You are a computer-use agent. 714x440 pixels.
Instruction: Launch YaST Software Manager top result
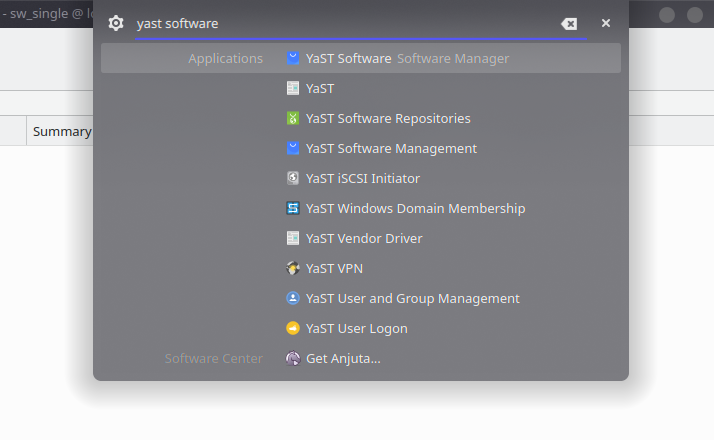pyautogui.click(x=361, y=58)
